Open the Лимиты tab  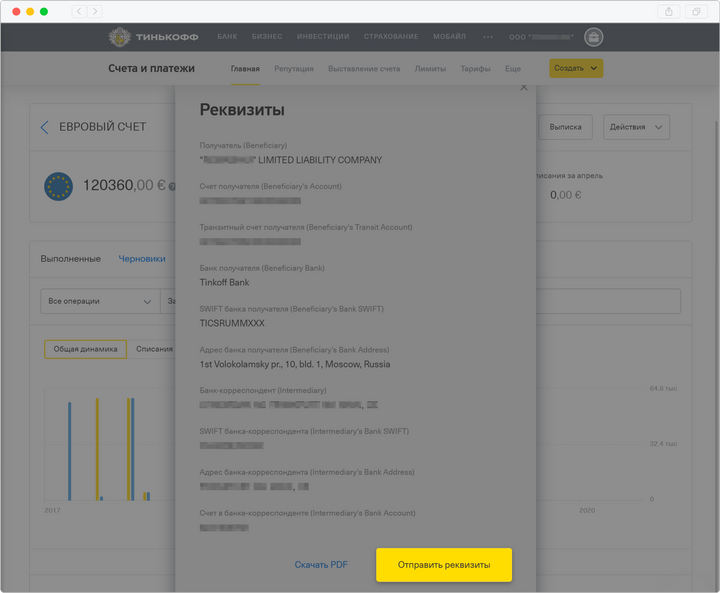(x=430, y=69)
